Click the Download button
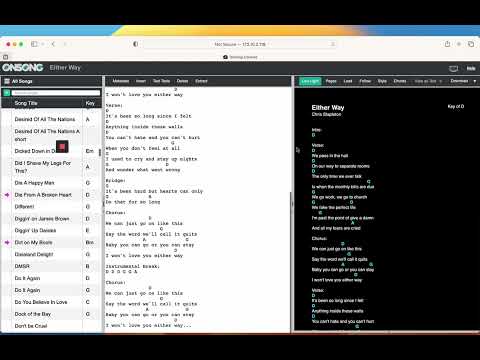The width and height of the screenshot is (480, 360). [459, 81]
